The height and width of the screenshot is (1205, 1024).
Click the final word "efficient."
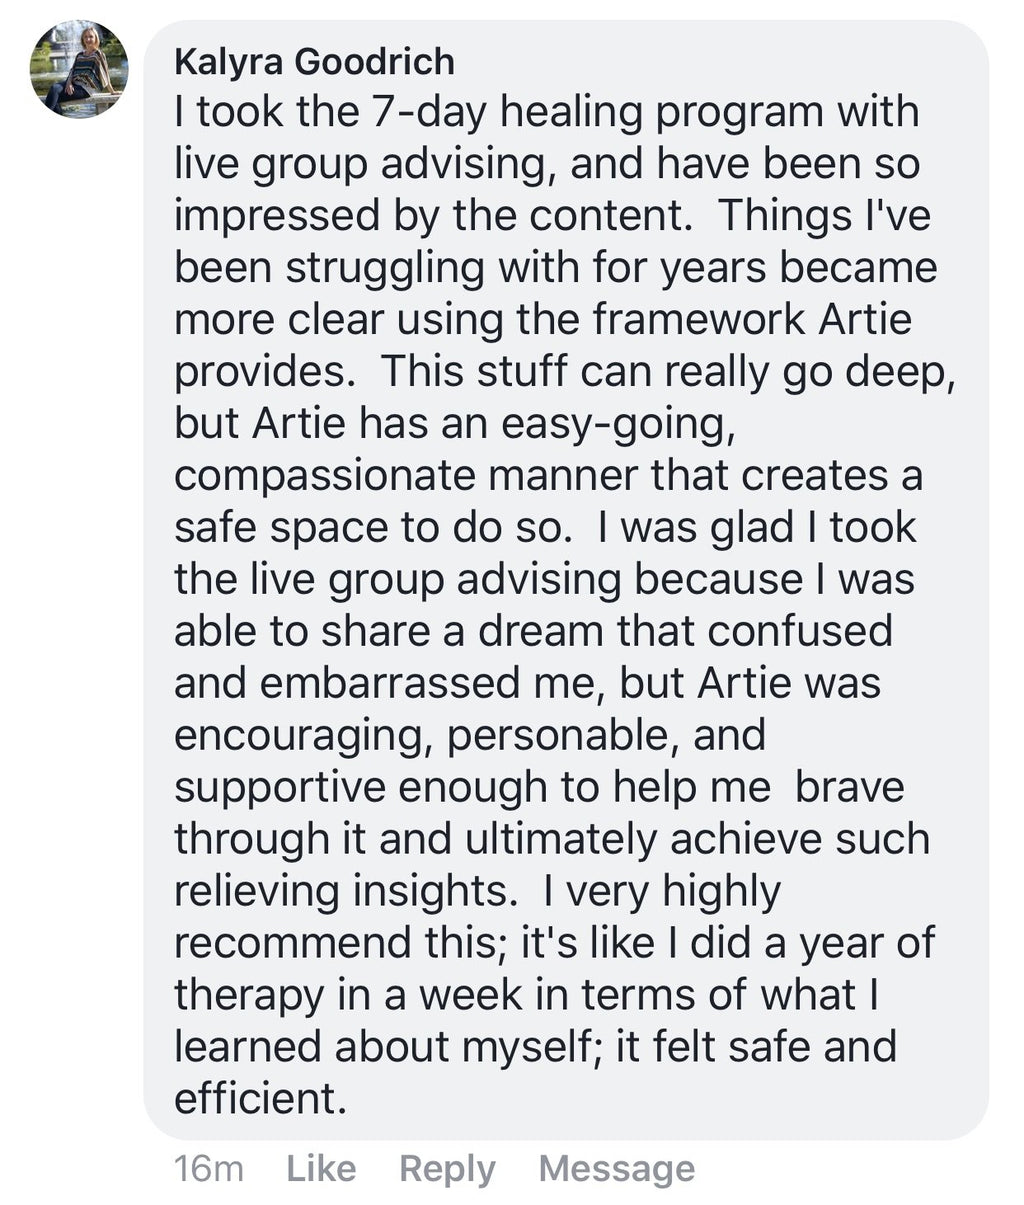[260, 1100]
